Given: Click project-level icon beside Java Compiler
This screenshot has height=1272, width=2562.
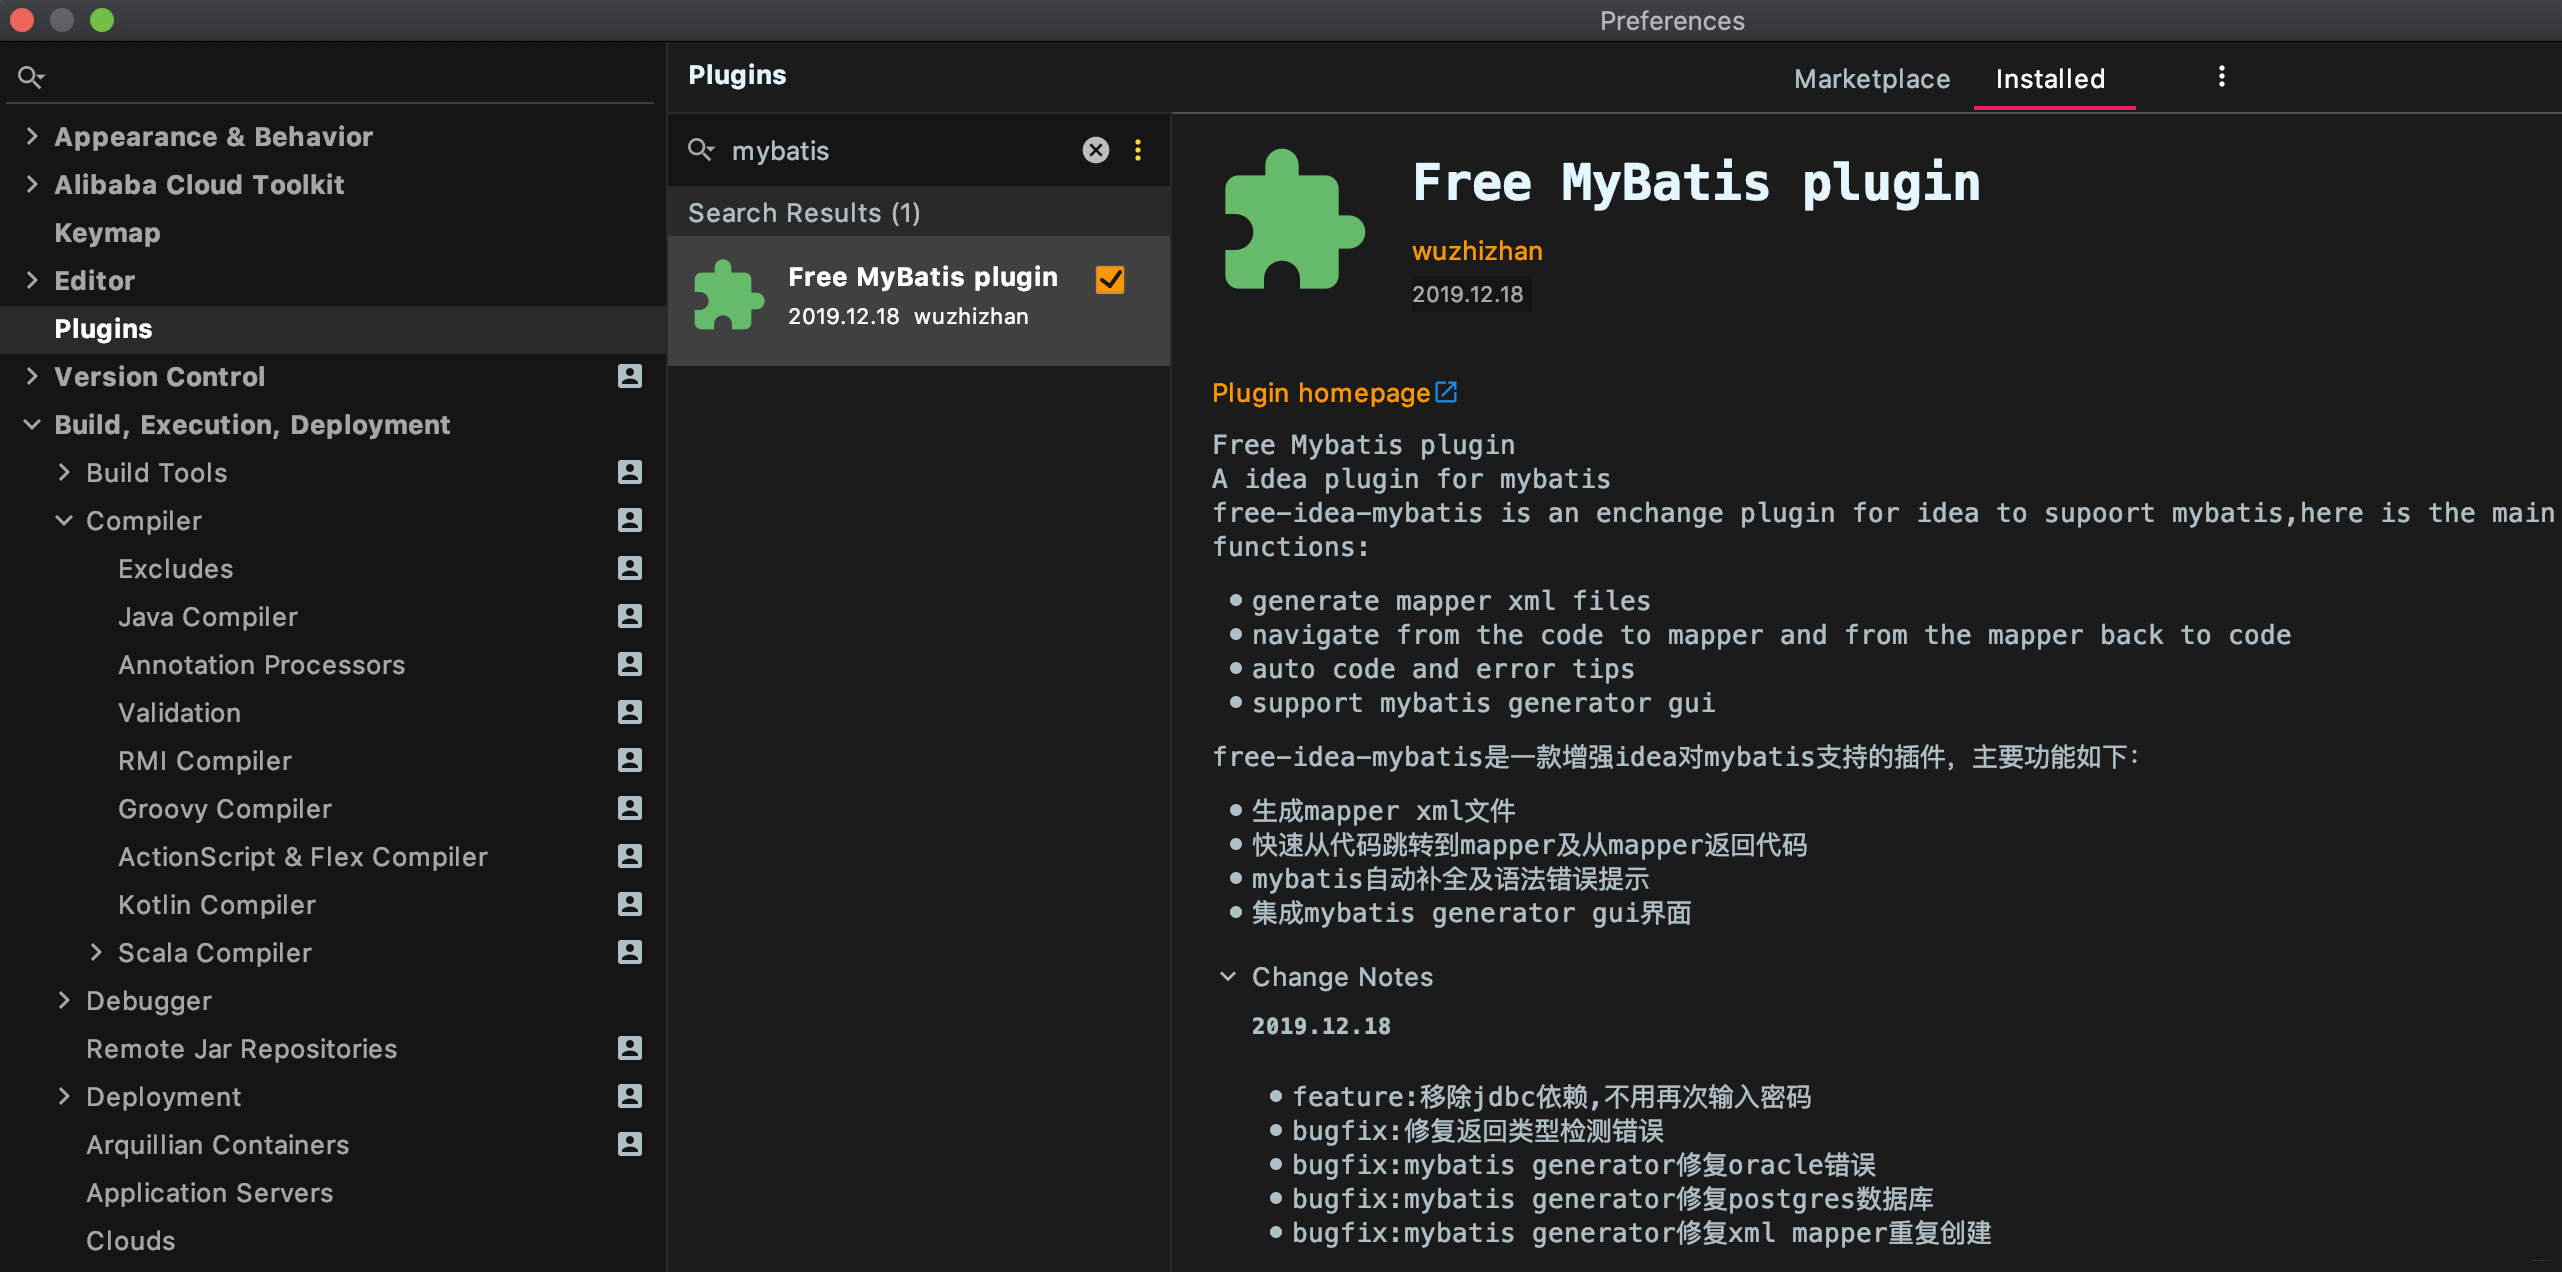Looking at the screenshot, I should point(630,616).
